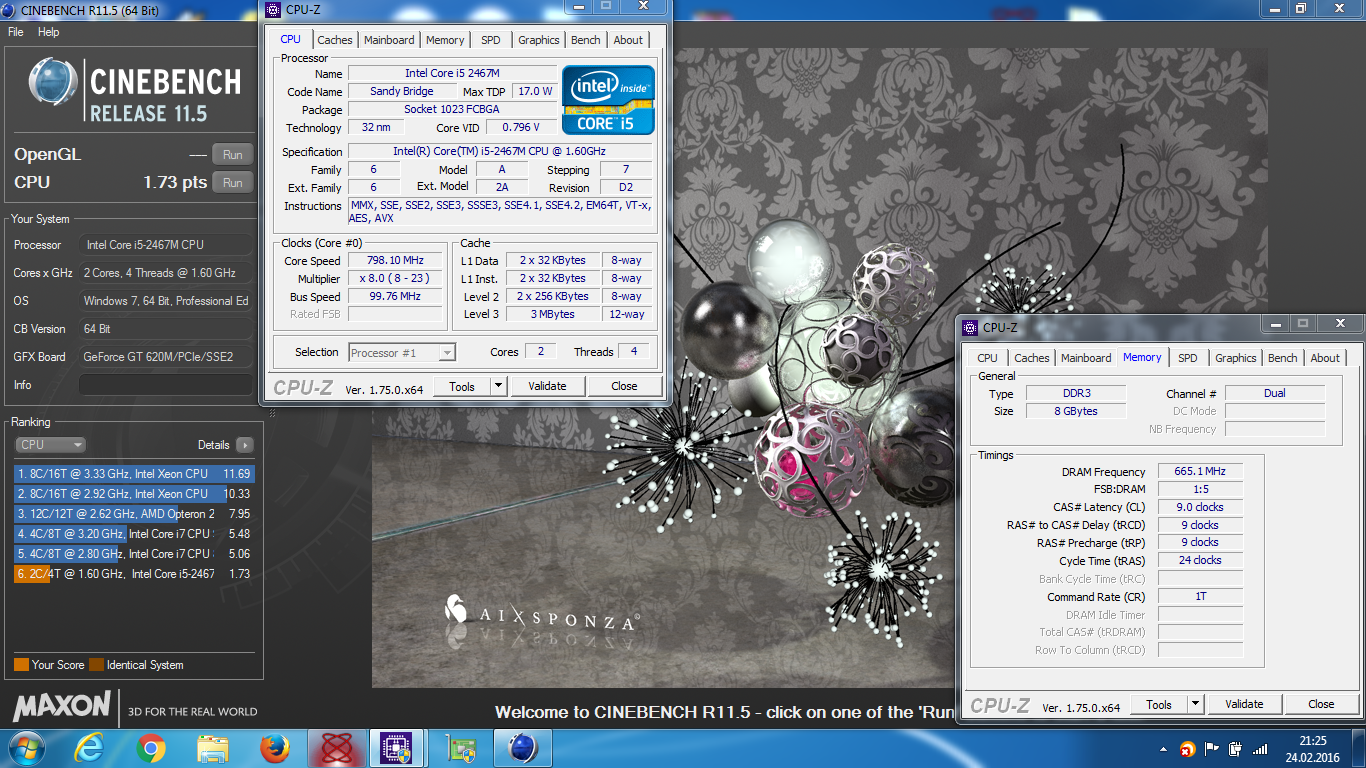Open Caches tab in CPU-Z Memory window

point(1031,358)
